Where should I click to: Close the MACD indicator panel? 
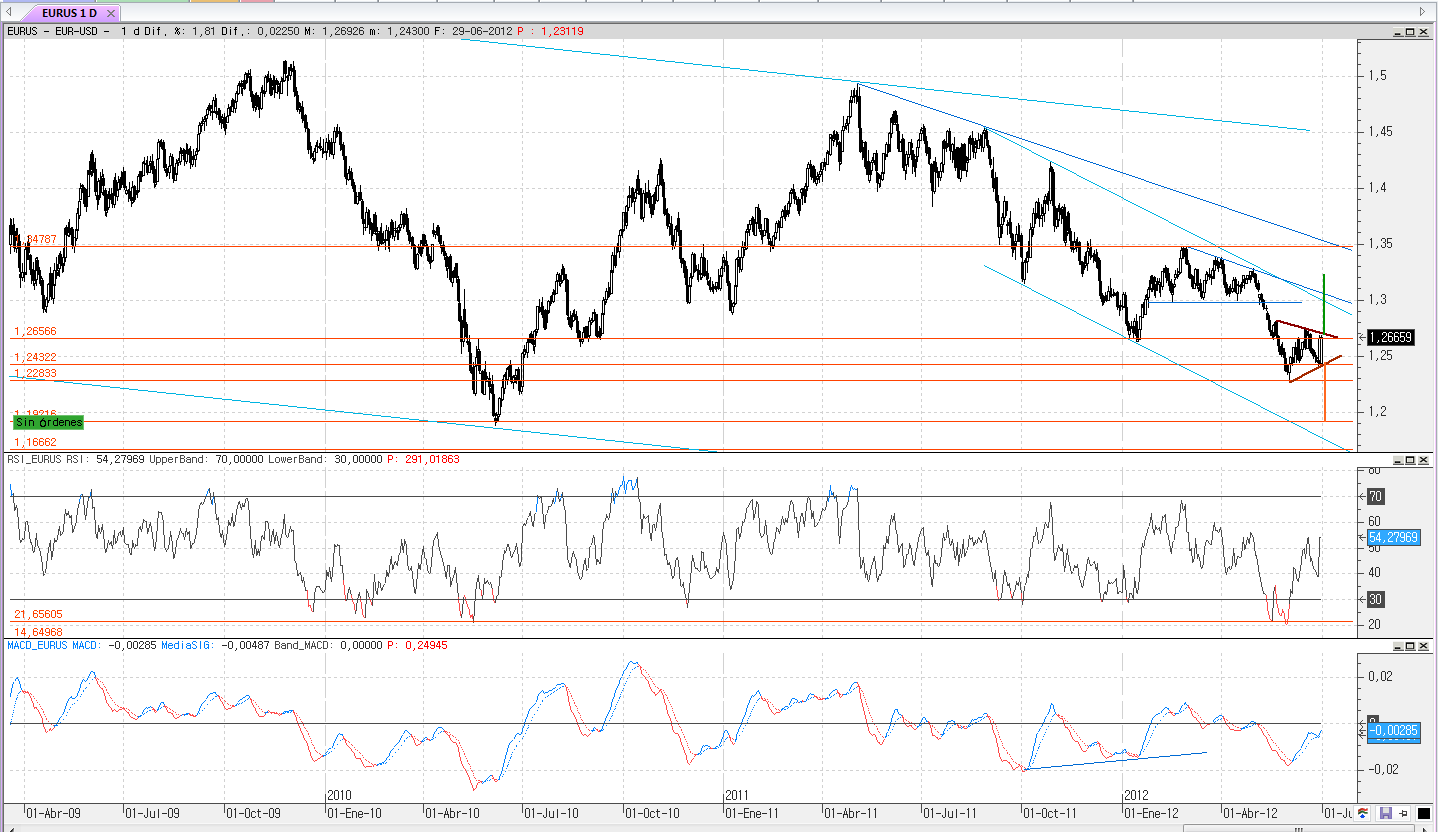click(1424, 647)
